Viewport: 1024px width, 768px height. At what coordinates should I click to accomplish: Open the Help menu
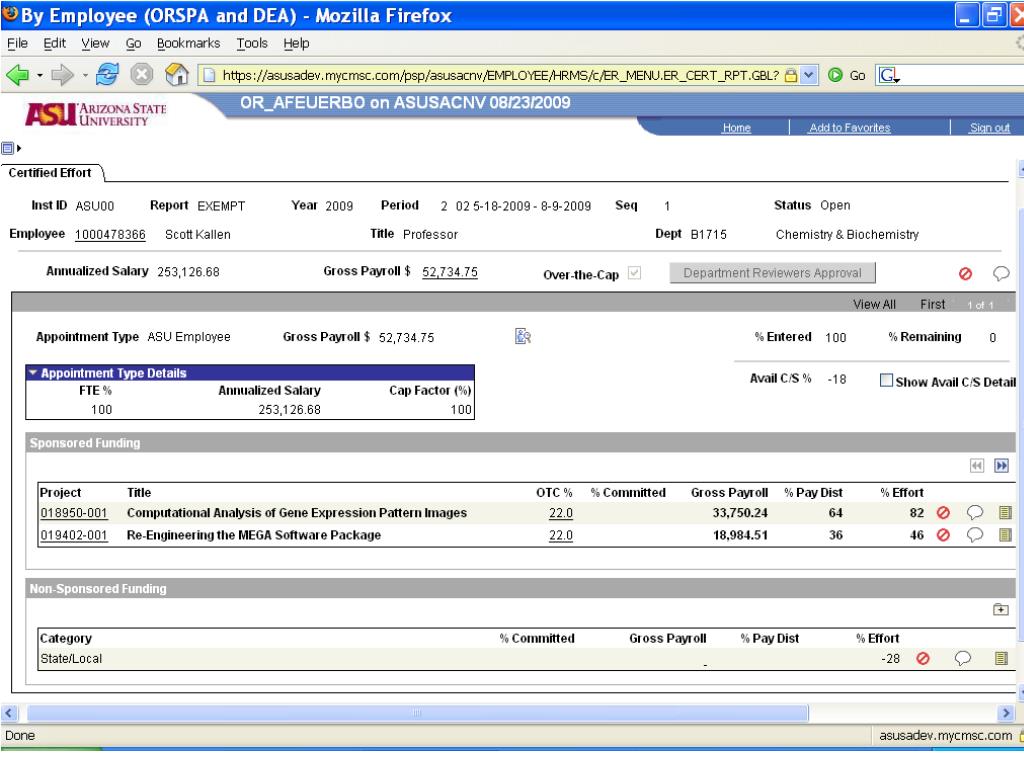tap(296, 43)
